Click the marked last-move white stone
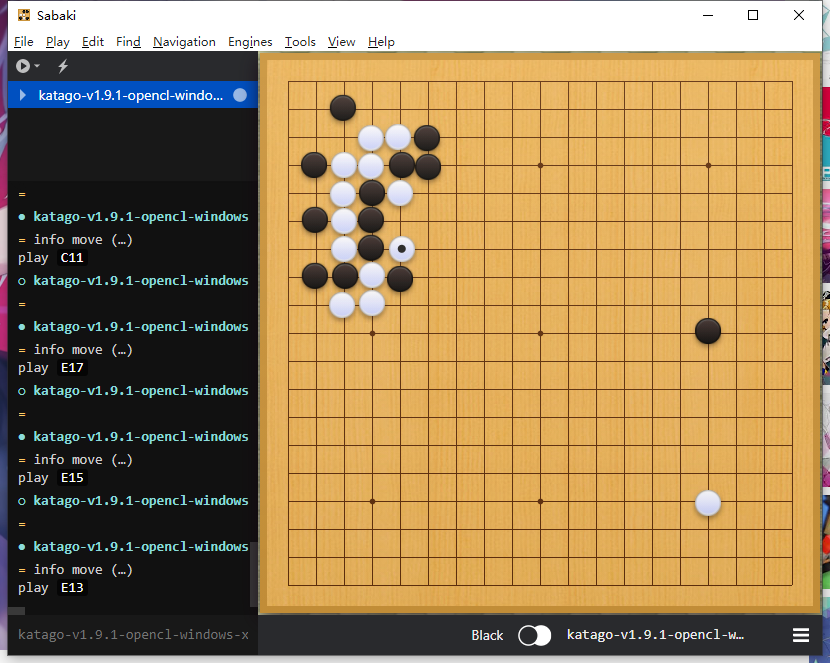The image size is (830, 663). click(402, 249)
